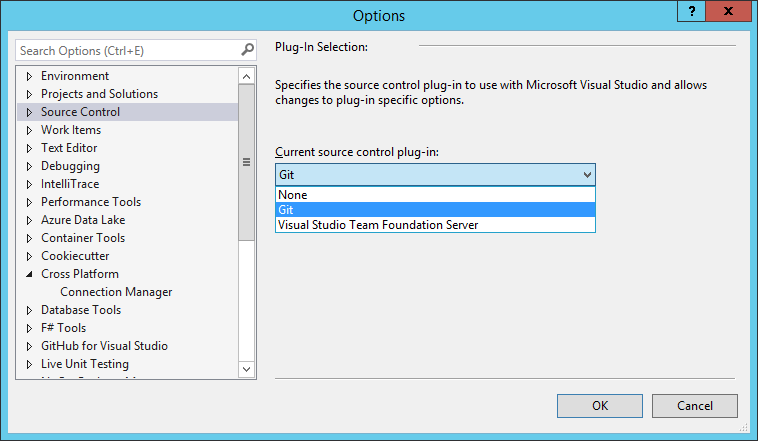Expand the Debugging options node
This screenshot has height=441, width=758.
[29, 166]
